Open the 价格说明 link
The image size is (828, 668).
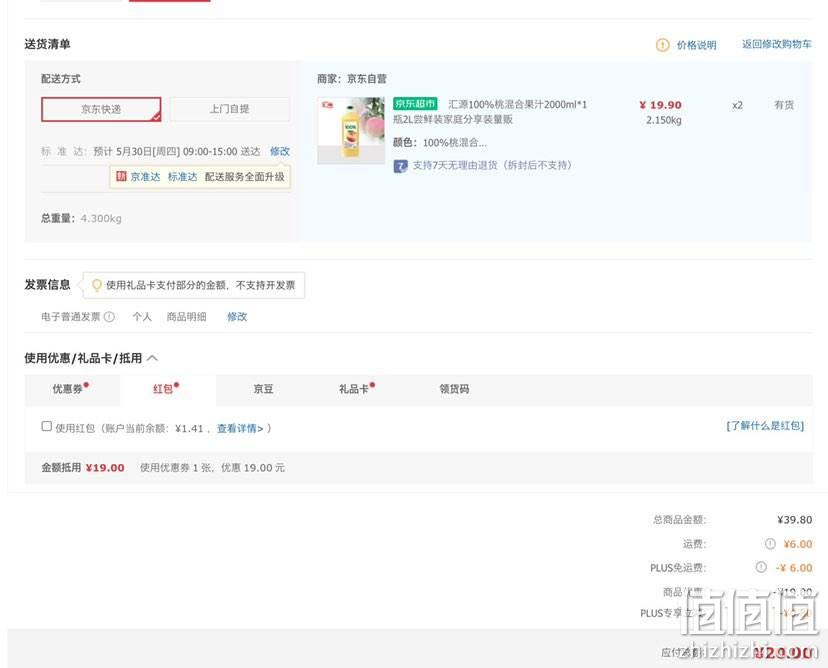click(697, 45)
